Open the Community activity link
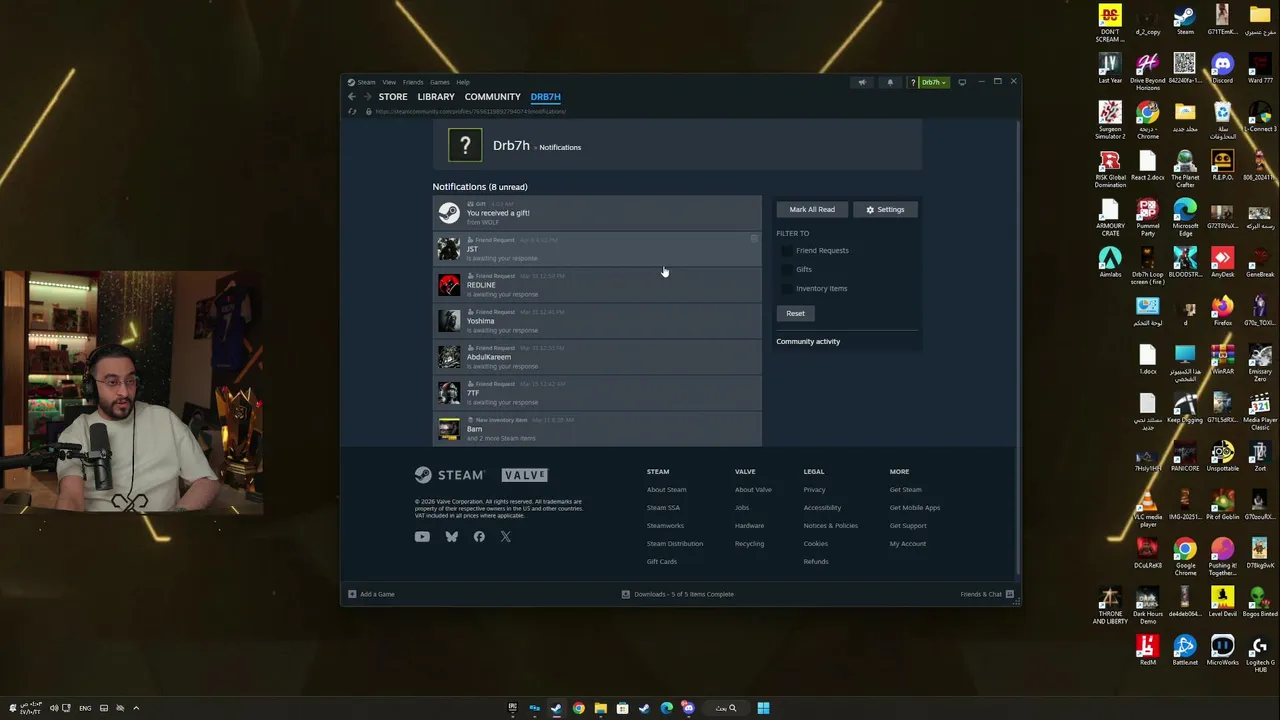Screen dimensions: 1280x720 [808, 342]
